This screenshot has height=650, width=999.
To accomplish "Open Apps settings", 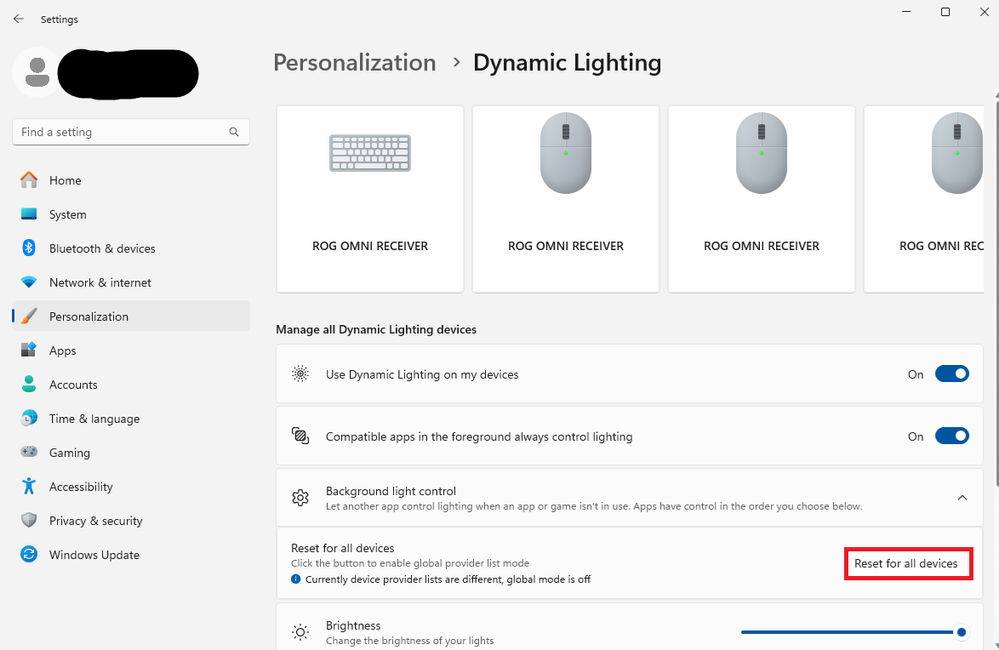I will coord(131,350).
